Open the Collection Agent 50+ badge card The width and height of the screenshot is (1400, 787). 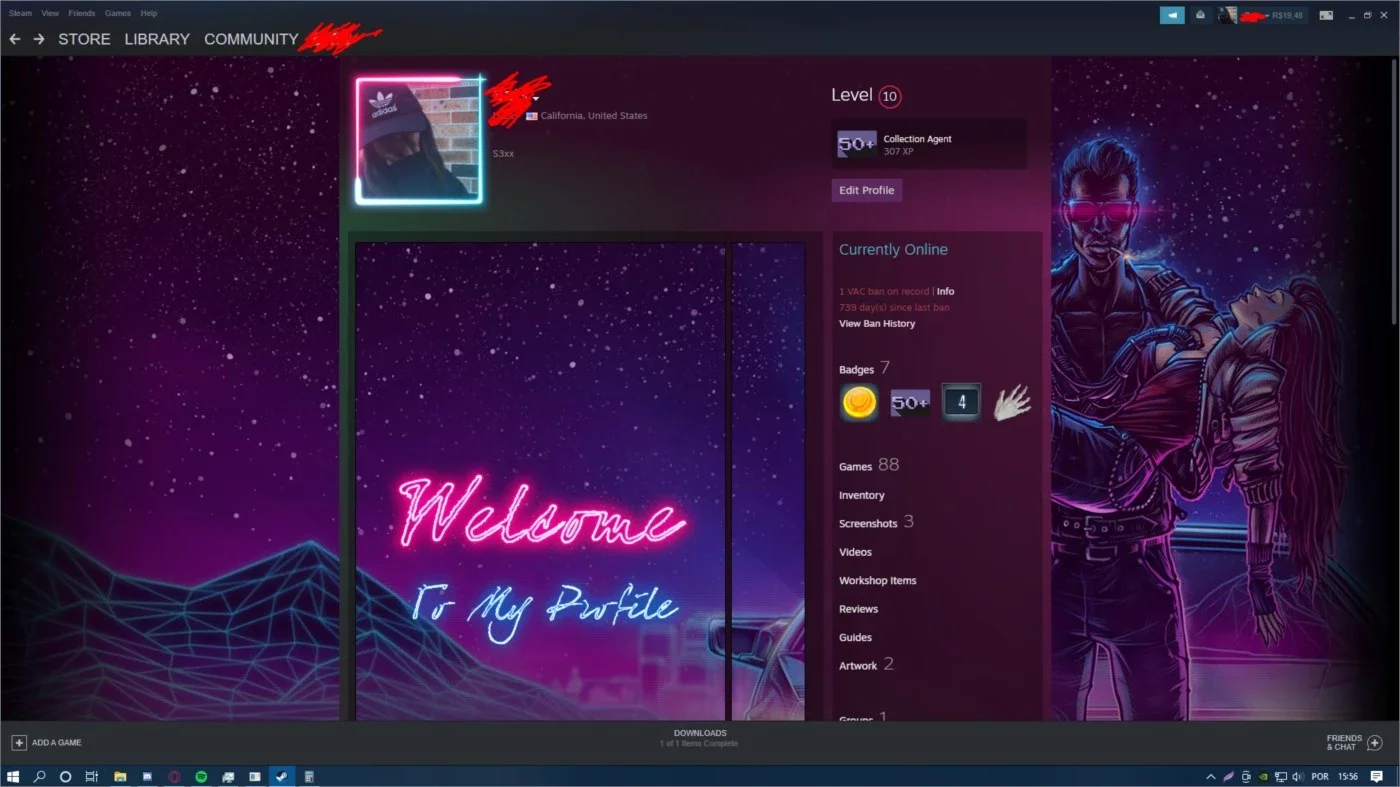(929, 145)
